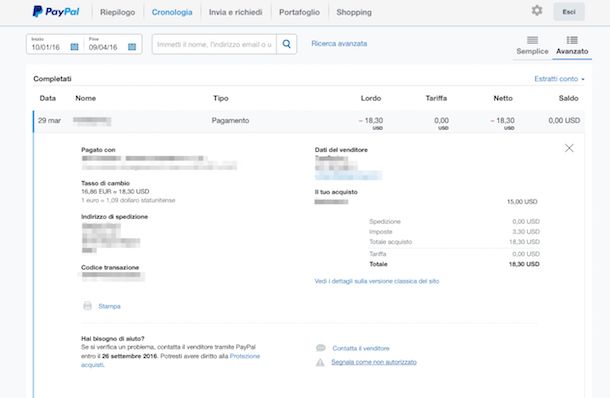Click the PayPal logo
Image resolution: width=610 pixels, height=398 pixels.
tap(56, 12)
